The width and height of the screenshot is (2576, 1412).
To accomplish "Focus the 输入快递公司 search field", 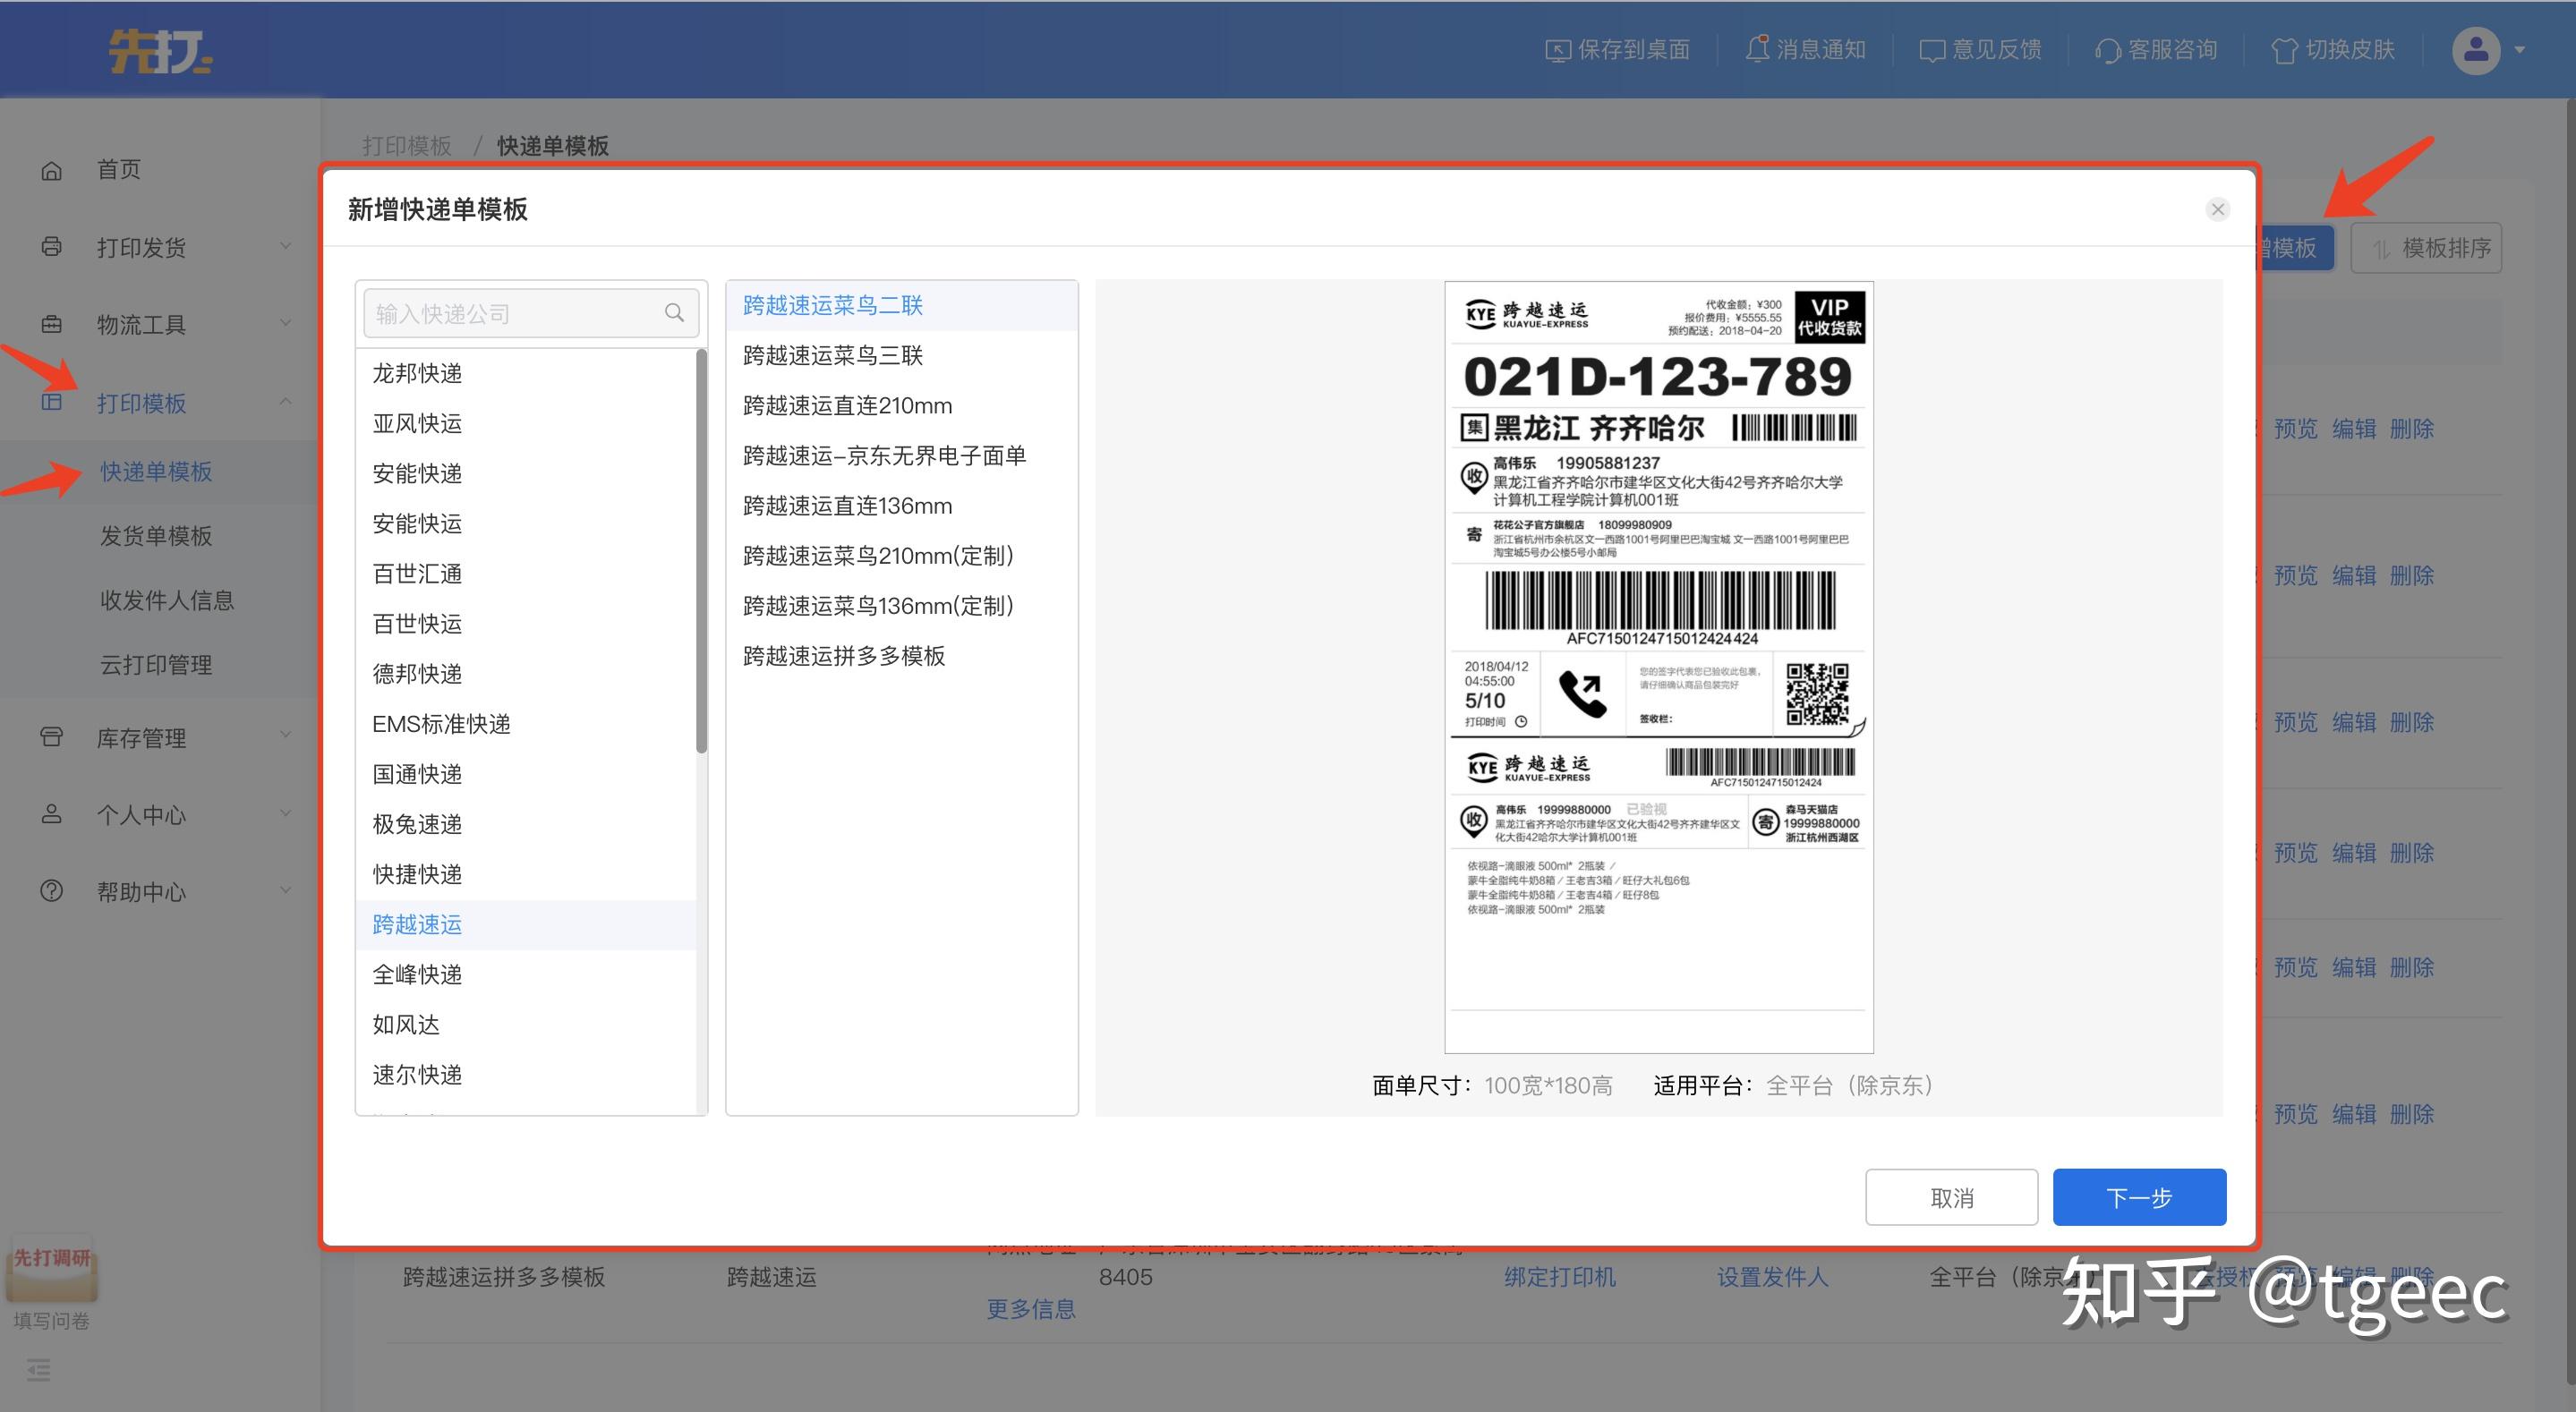I will pos(531,313).
